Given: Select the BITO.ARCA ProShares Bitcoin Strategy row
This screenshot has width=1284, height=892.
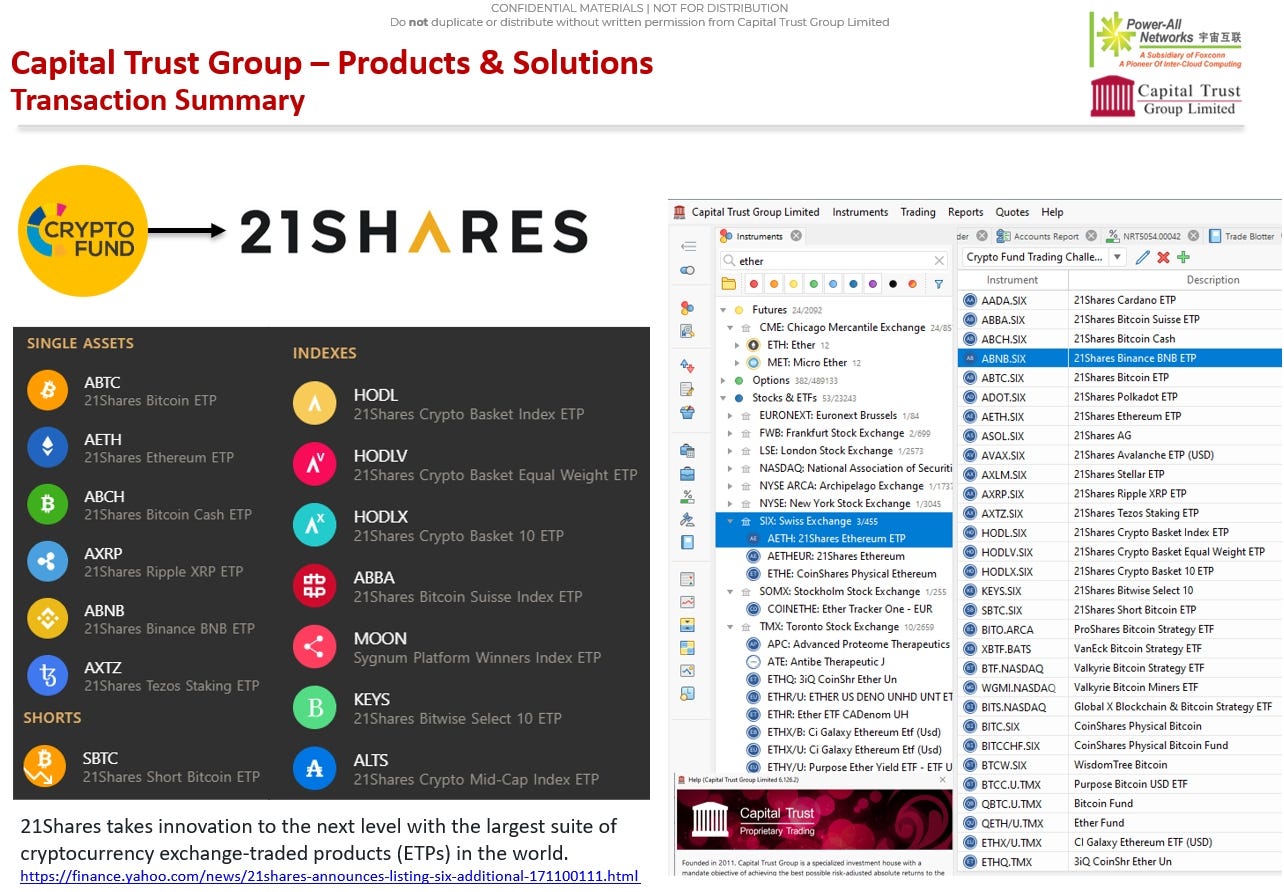Looking at the screenshot, I should pos(1120,629).
